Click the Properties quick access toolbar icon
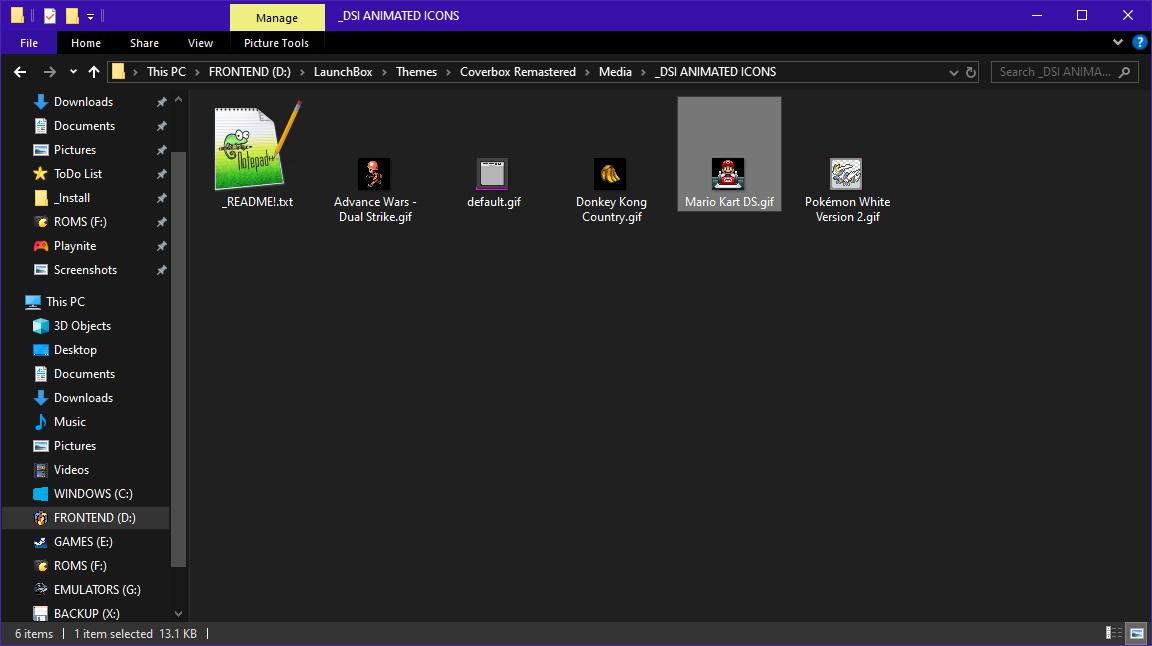 coord(49,15)
